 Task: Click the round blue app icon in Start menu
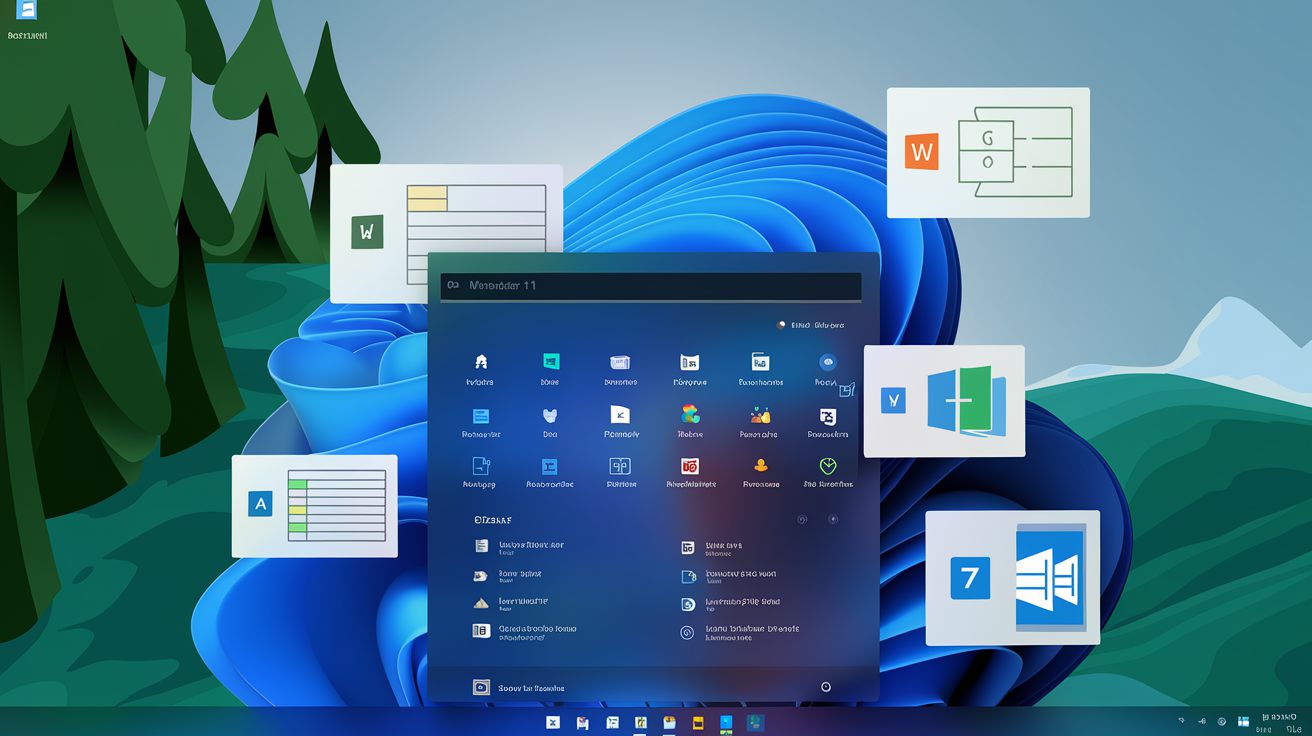826,362
